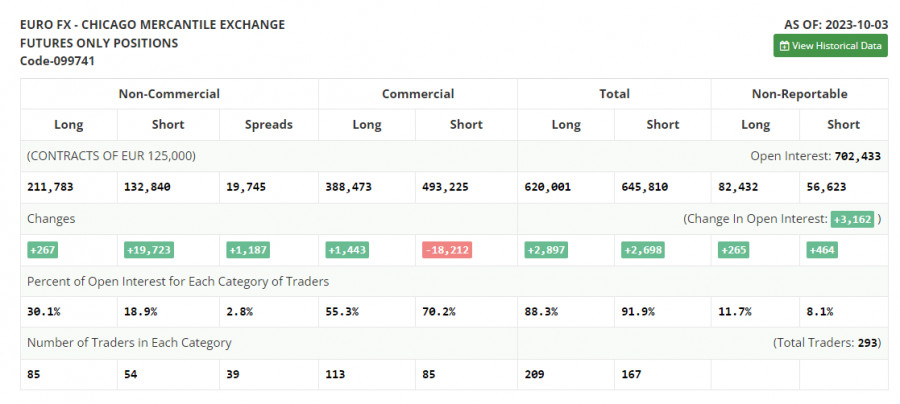
Task: Click the +1,187 spreads change badge
Action: [247, 250]
